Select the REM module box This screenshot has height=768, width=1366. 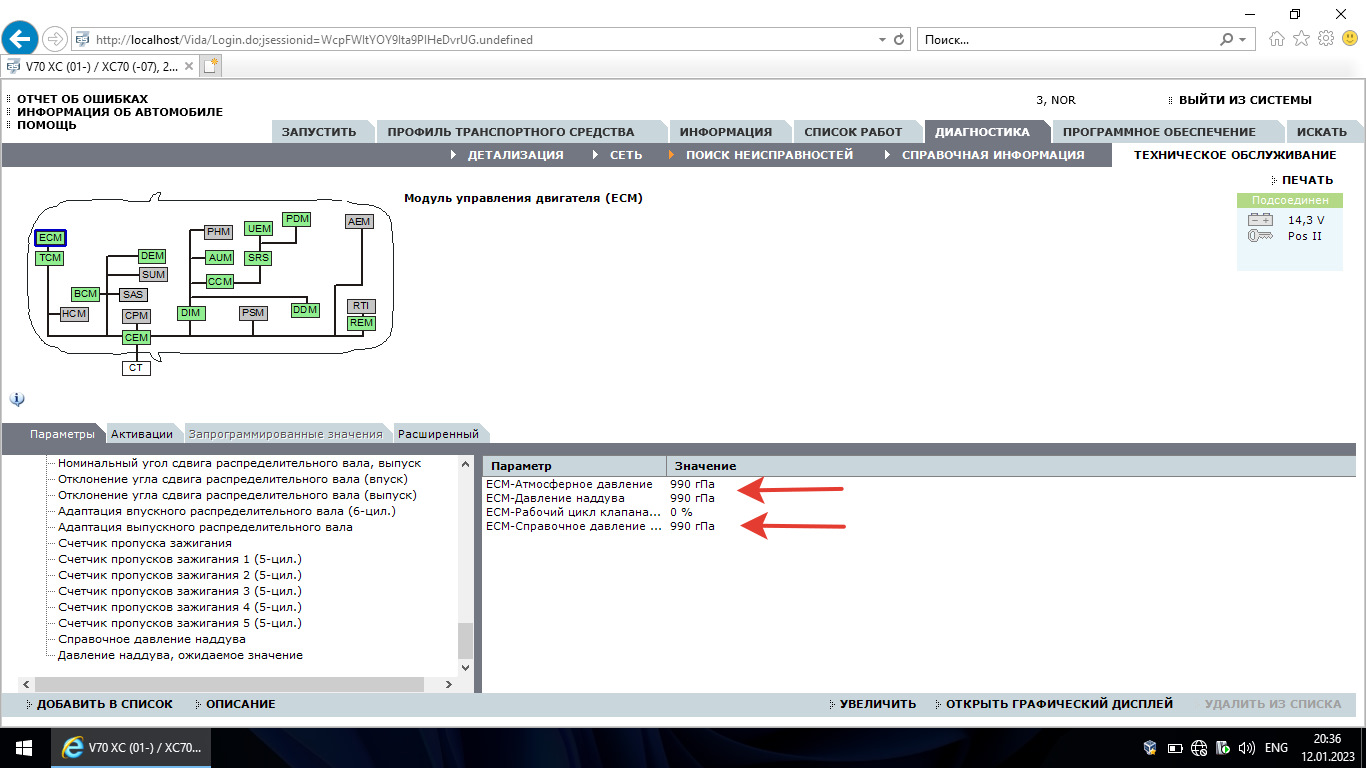(361, 323)
